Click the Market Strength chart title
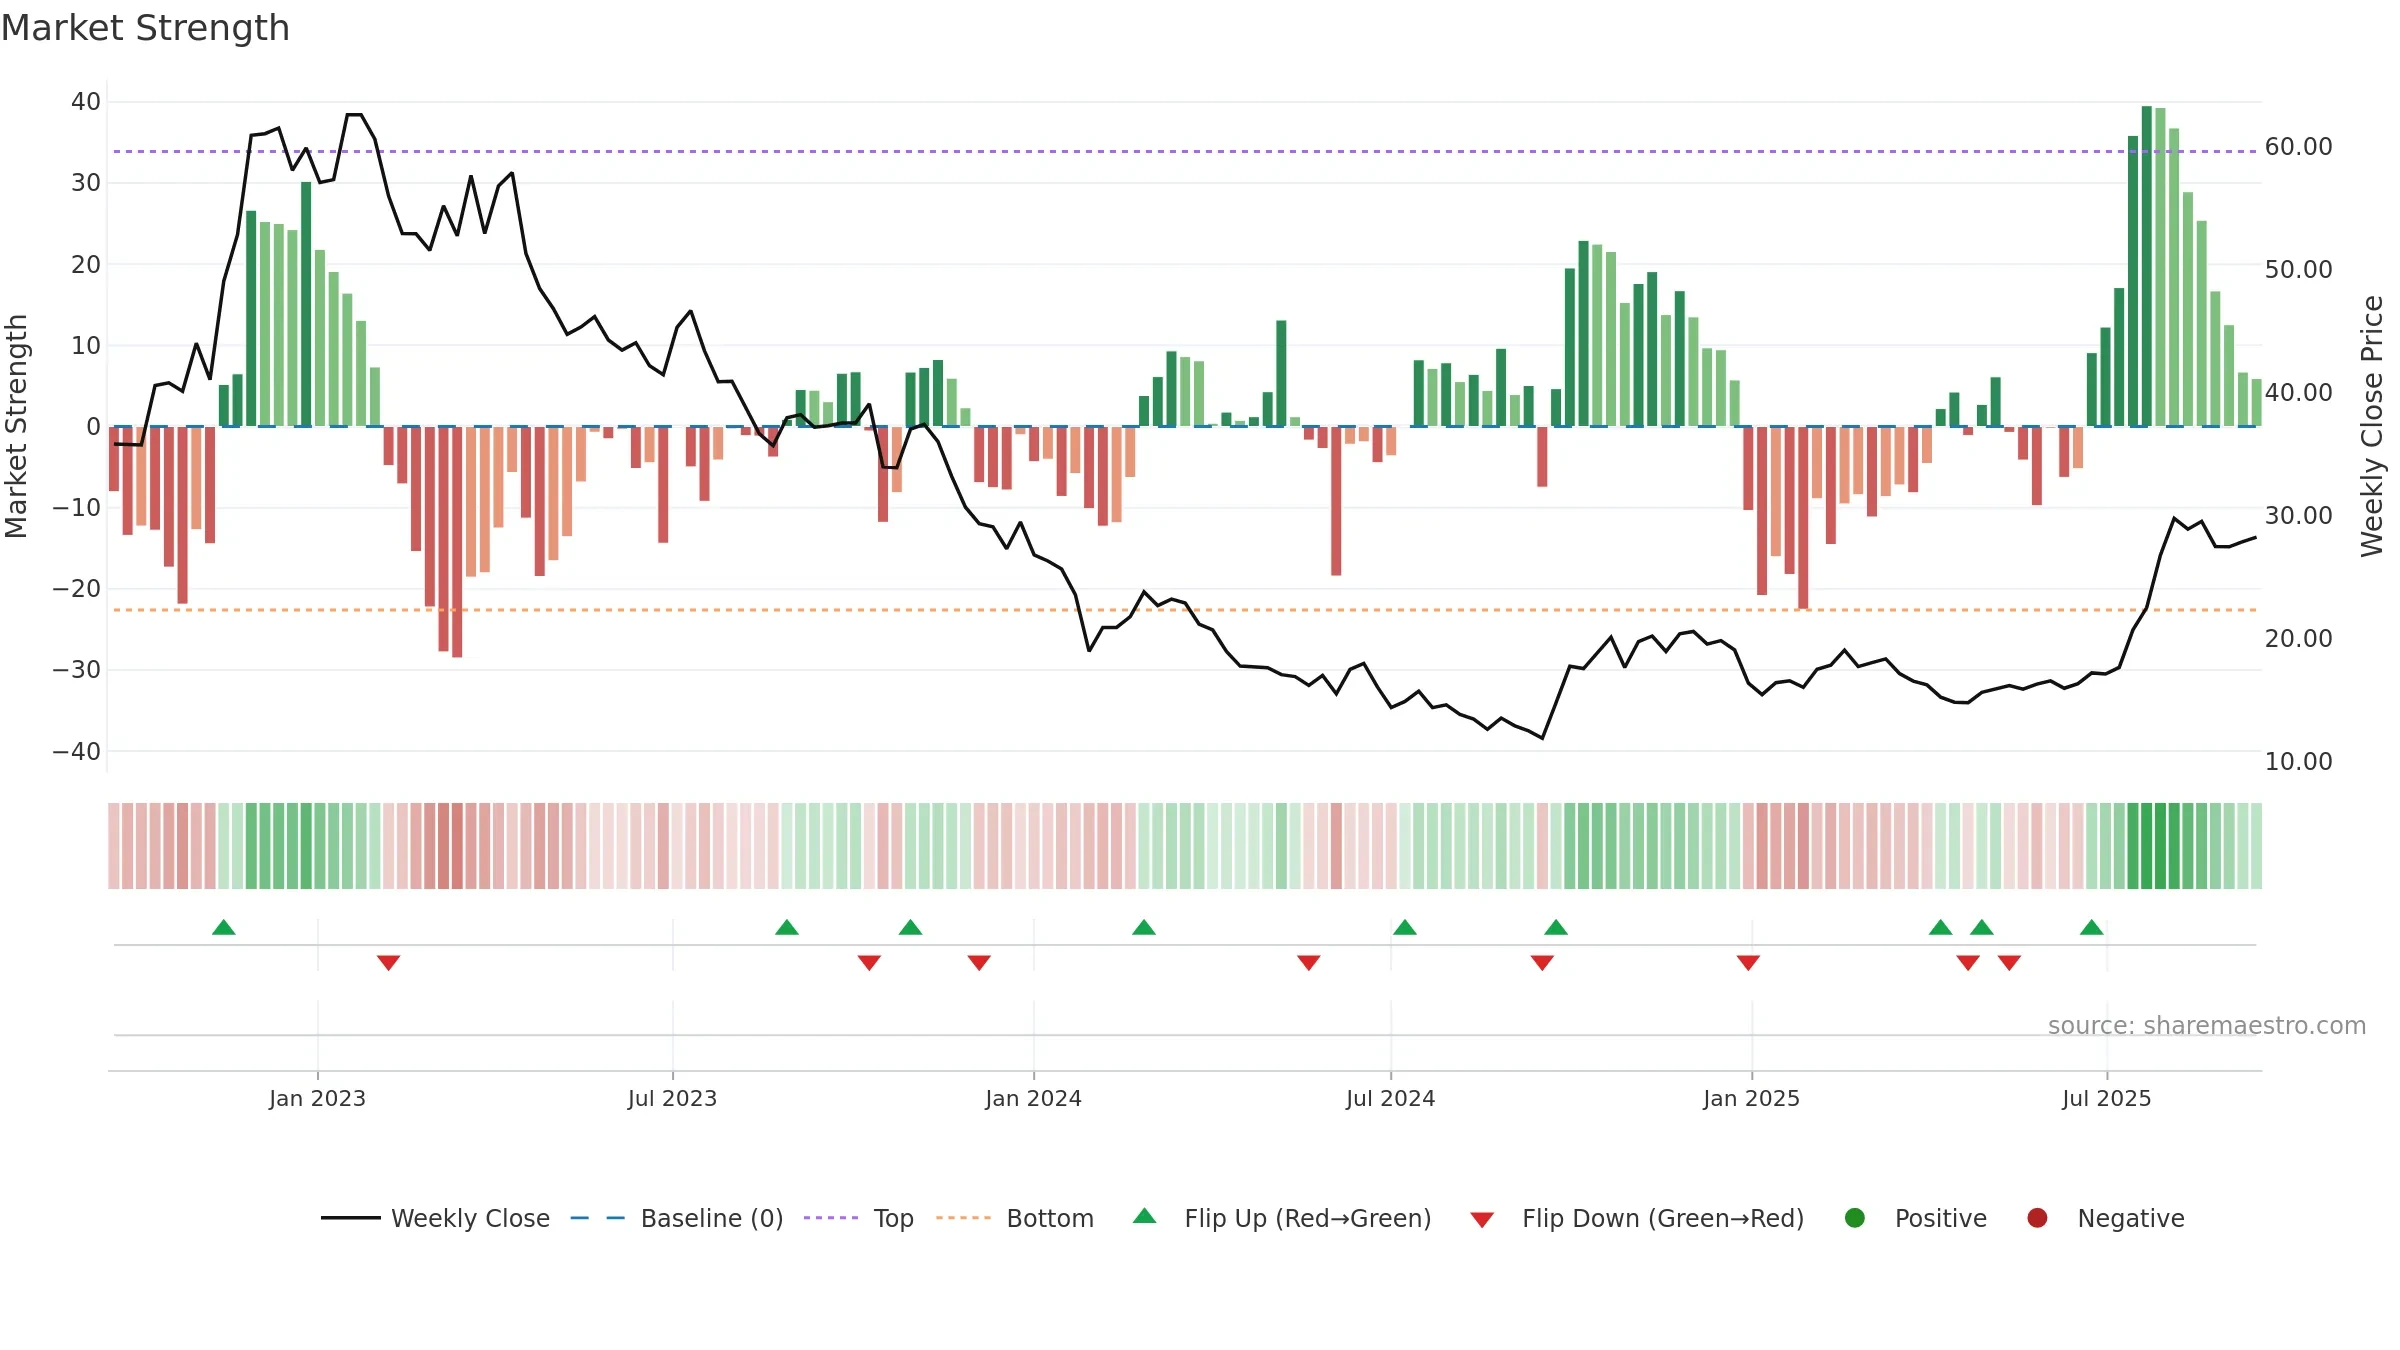Image resolution: width=2400 pixels, height=1350 pixels. (x=145, y=28)
